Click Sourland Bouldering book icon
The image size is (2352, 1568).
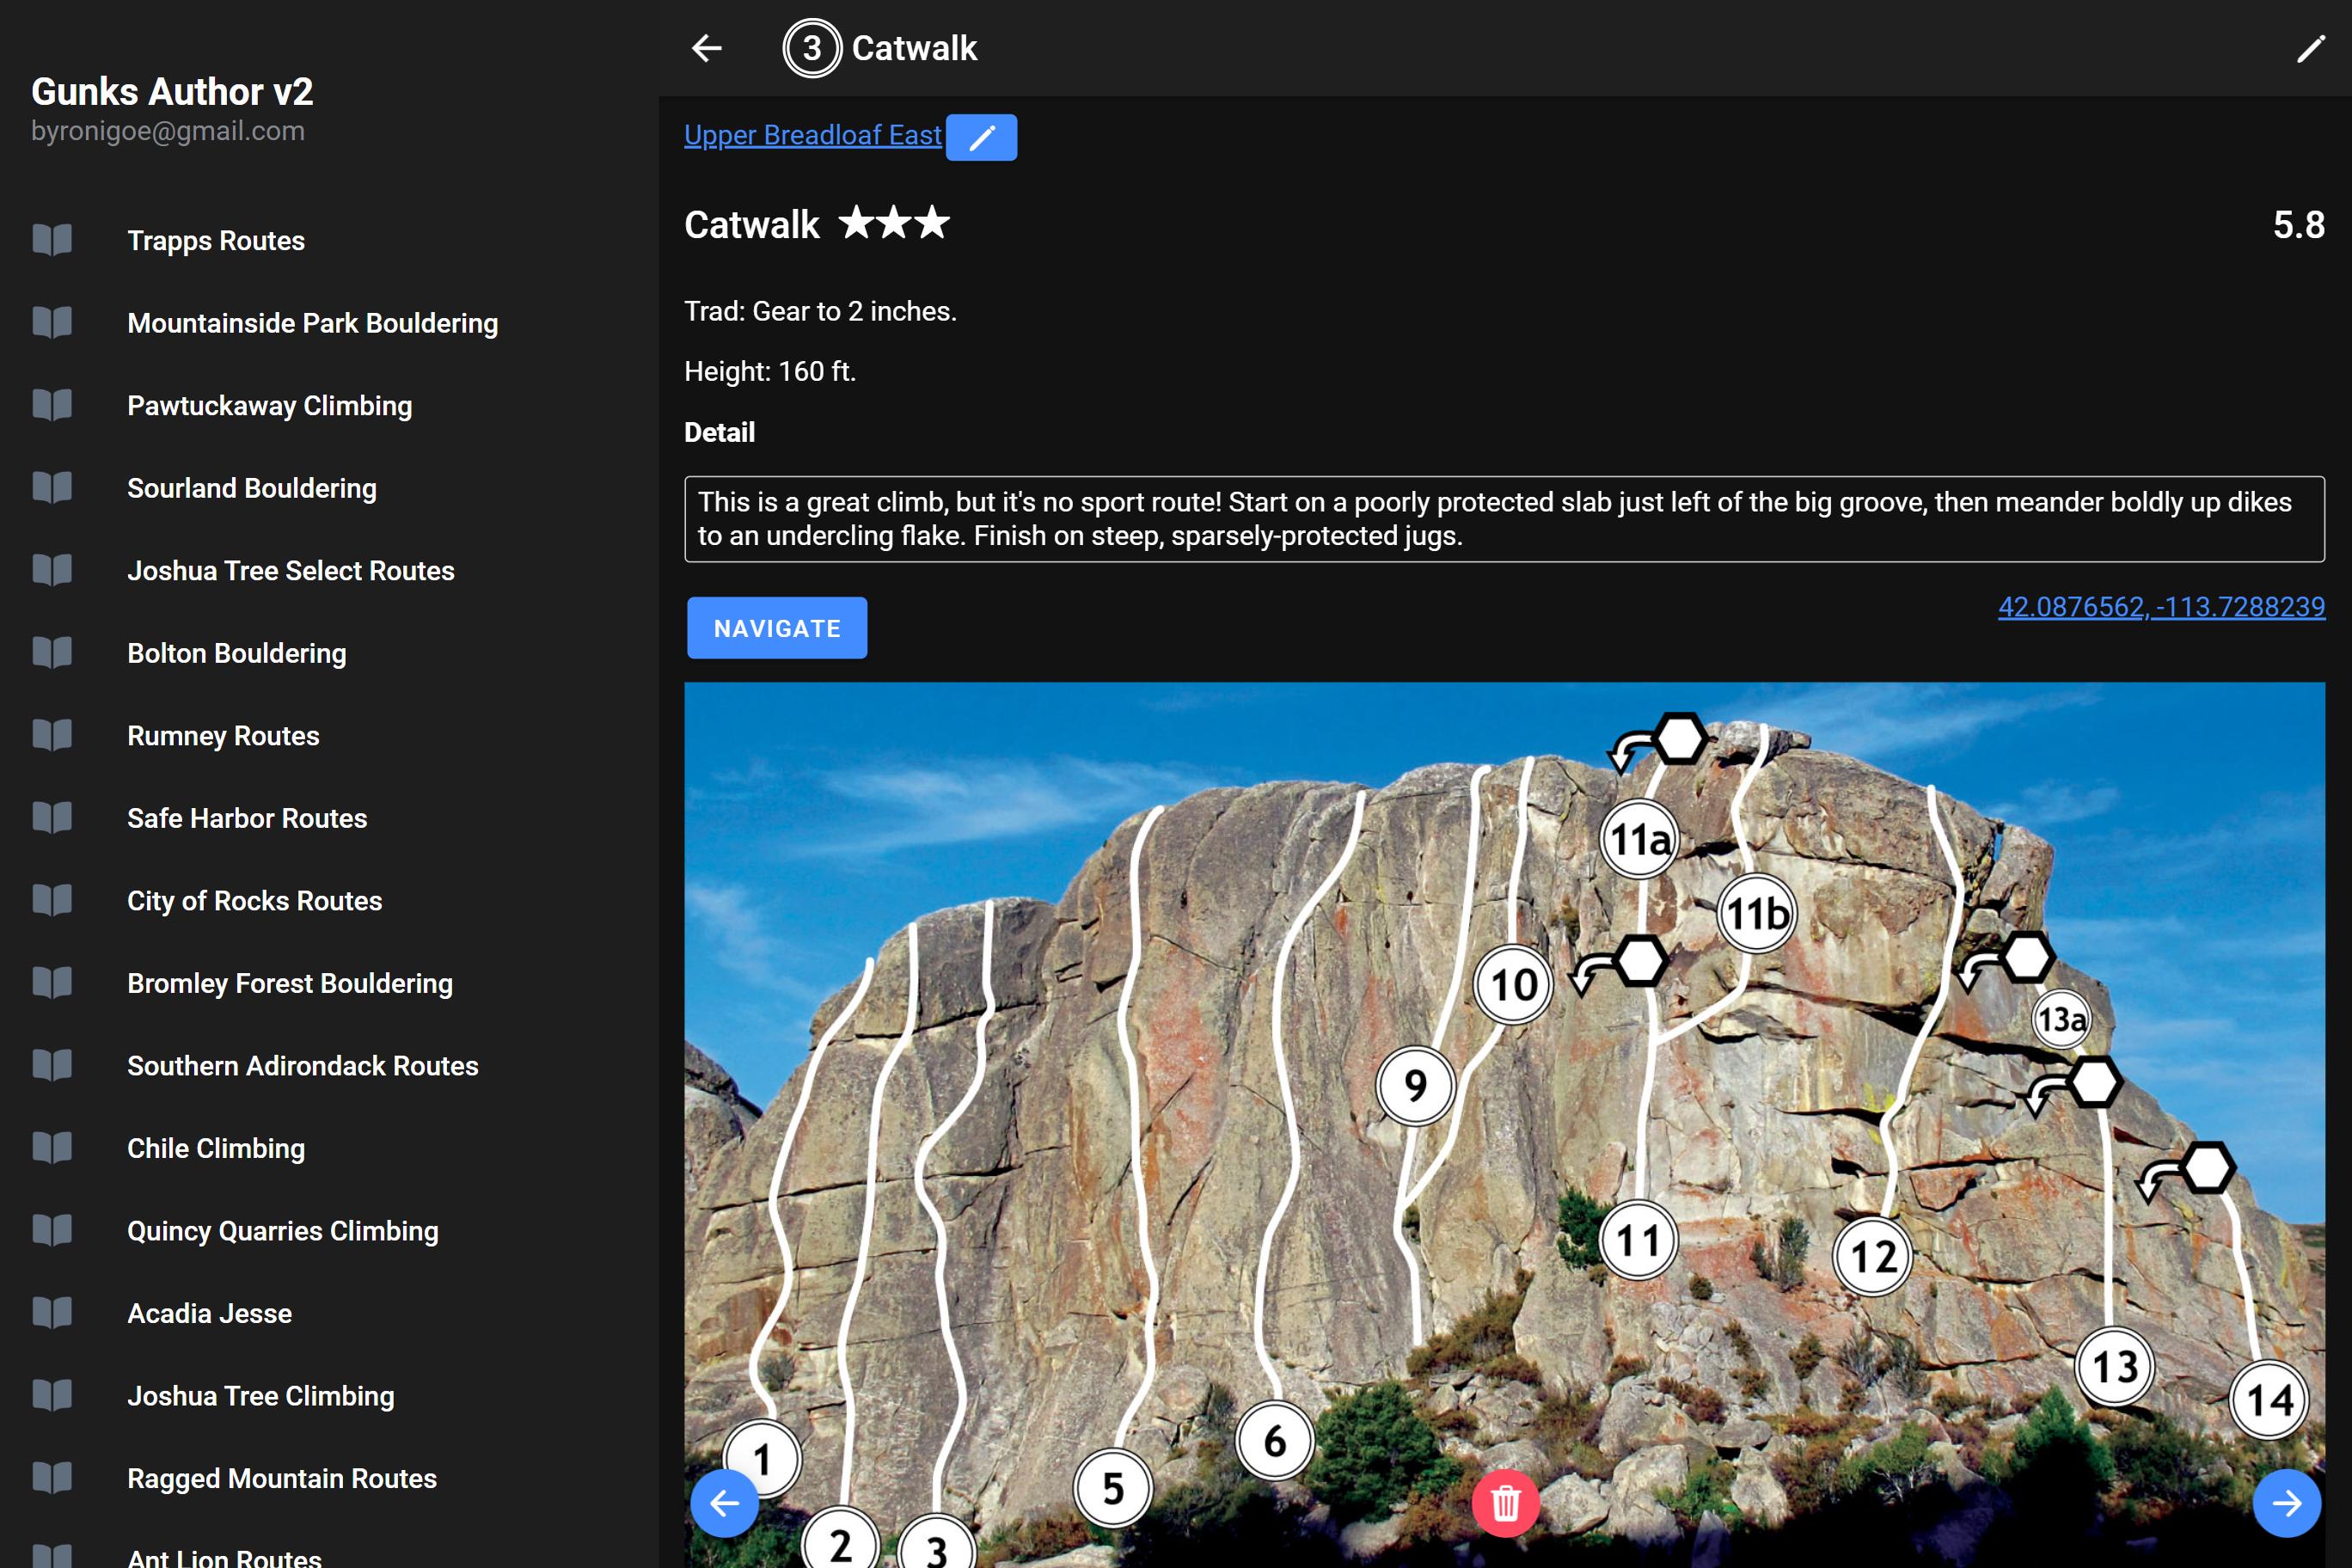tap(52, 488)
